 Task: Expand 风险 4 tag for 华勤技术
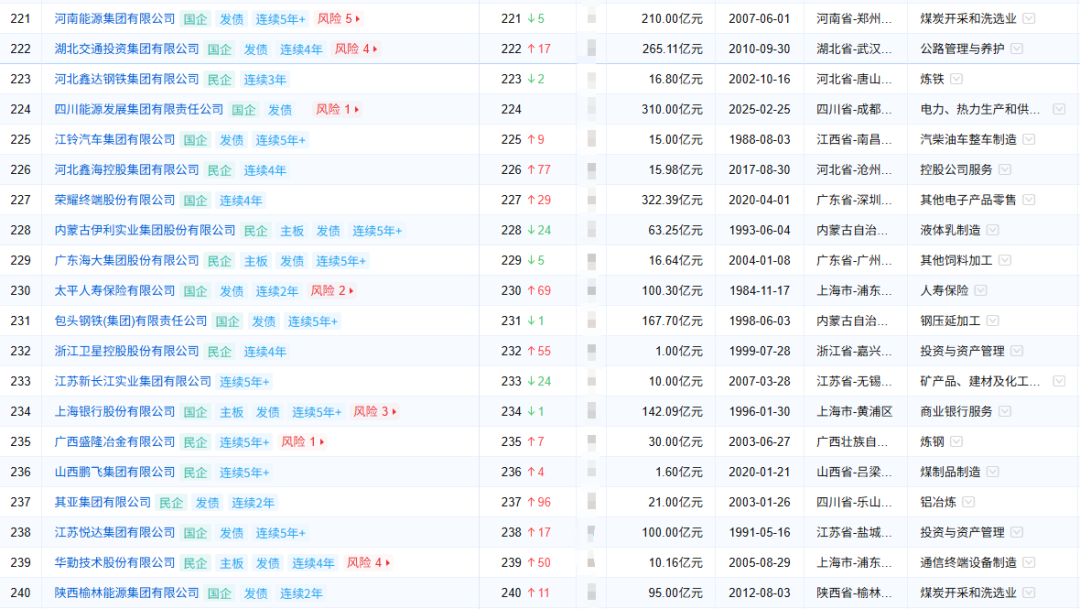[368, 563]
